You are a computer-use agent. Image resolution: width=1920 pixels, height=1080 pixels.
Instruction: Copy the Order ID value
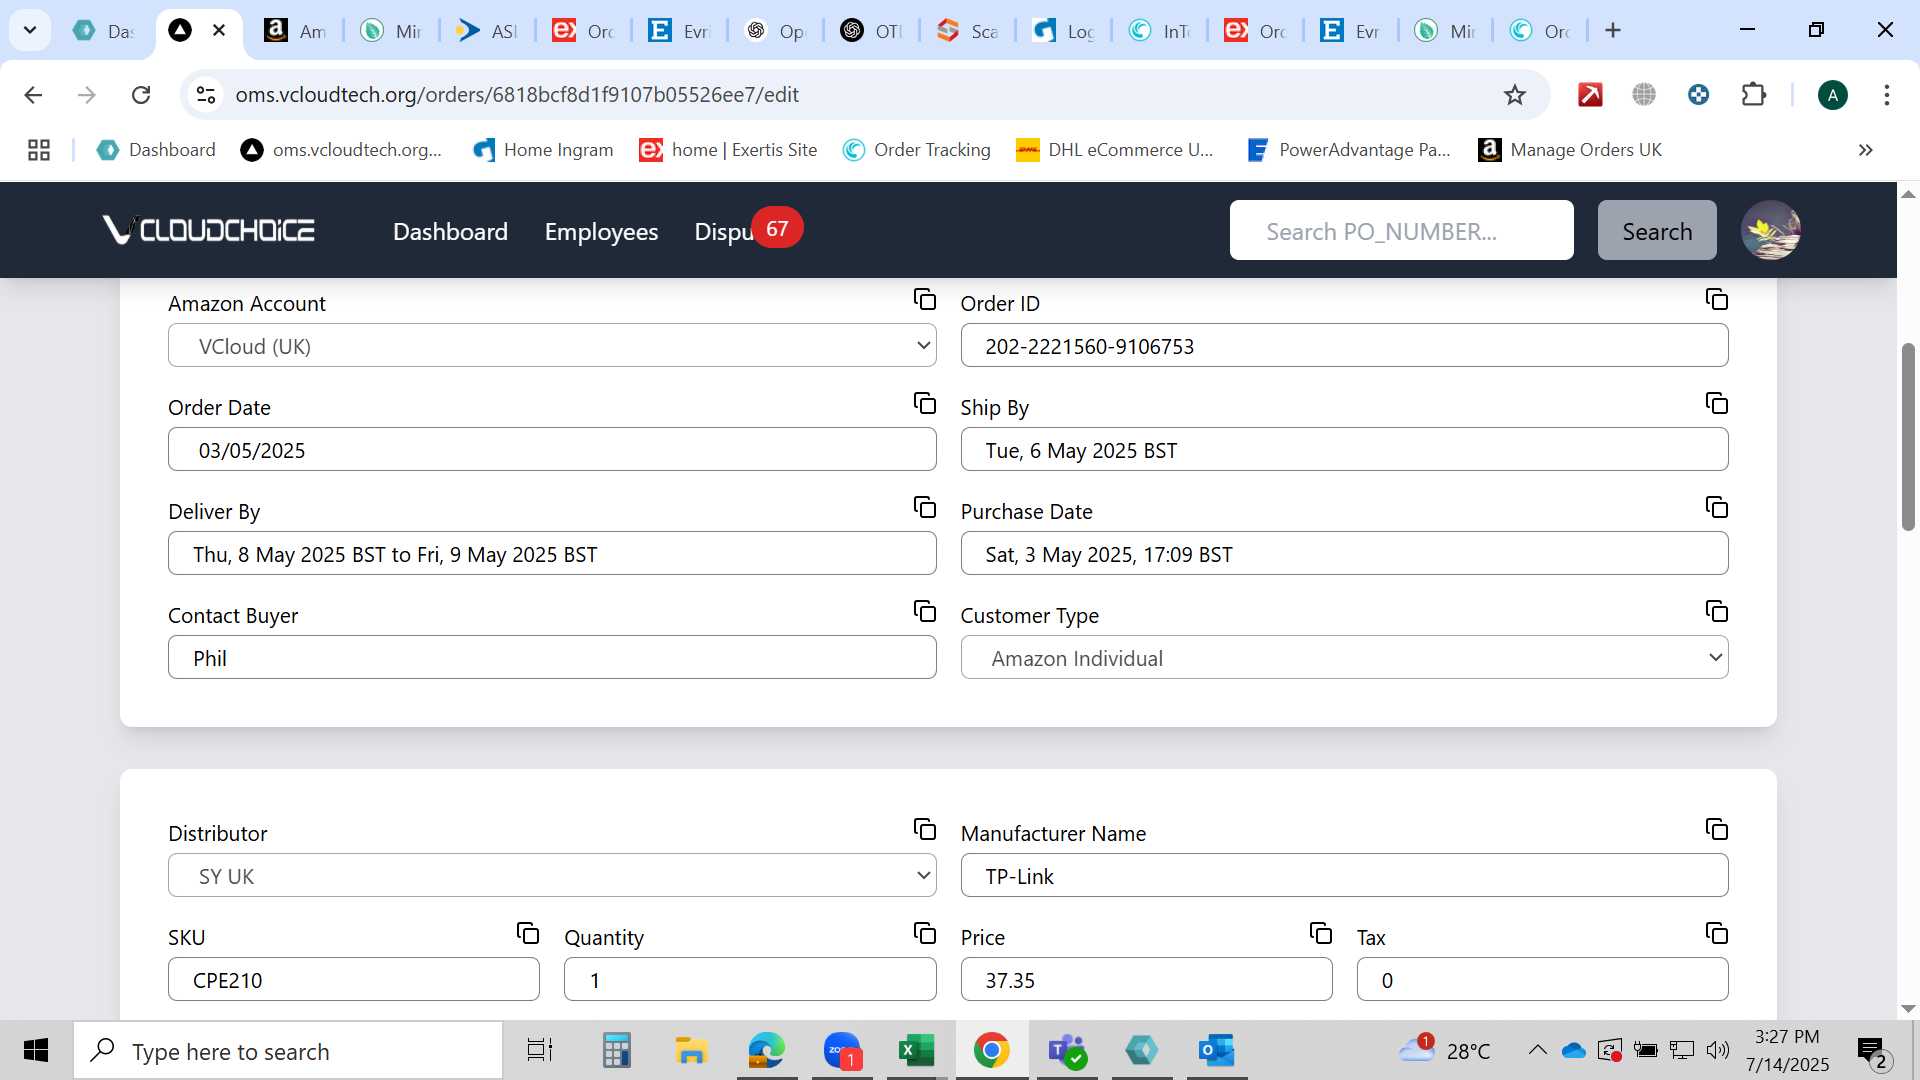(x=1717, y=300)
